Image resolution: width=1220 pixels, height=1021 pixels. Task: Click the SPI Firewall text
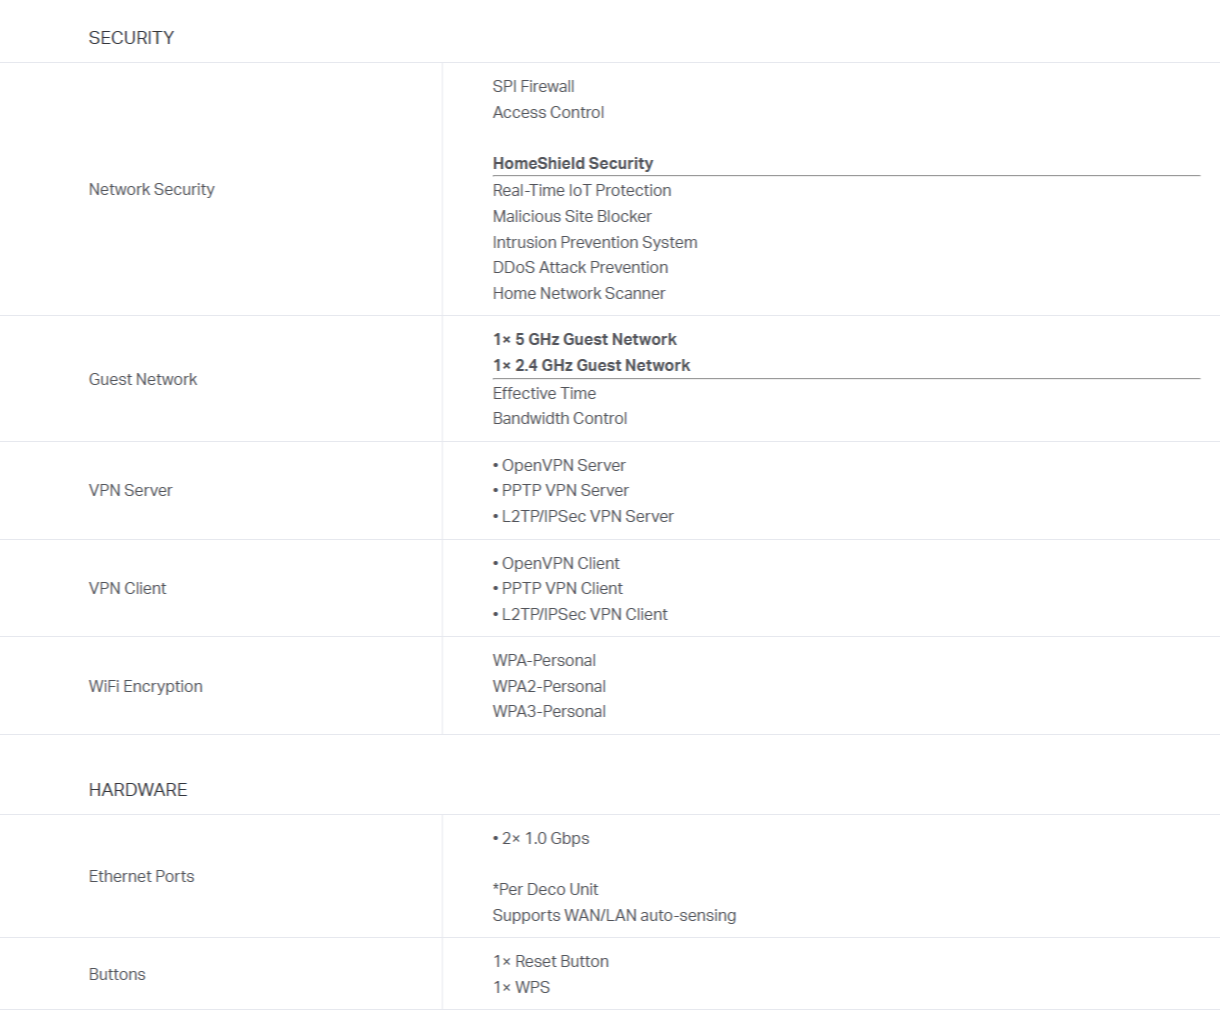[x=533, y=86]
